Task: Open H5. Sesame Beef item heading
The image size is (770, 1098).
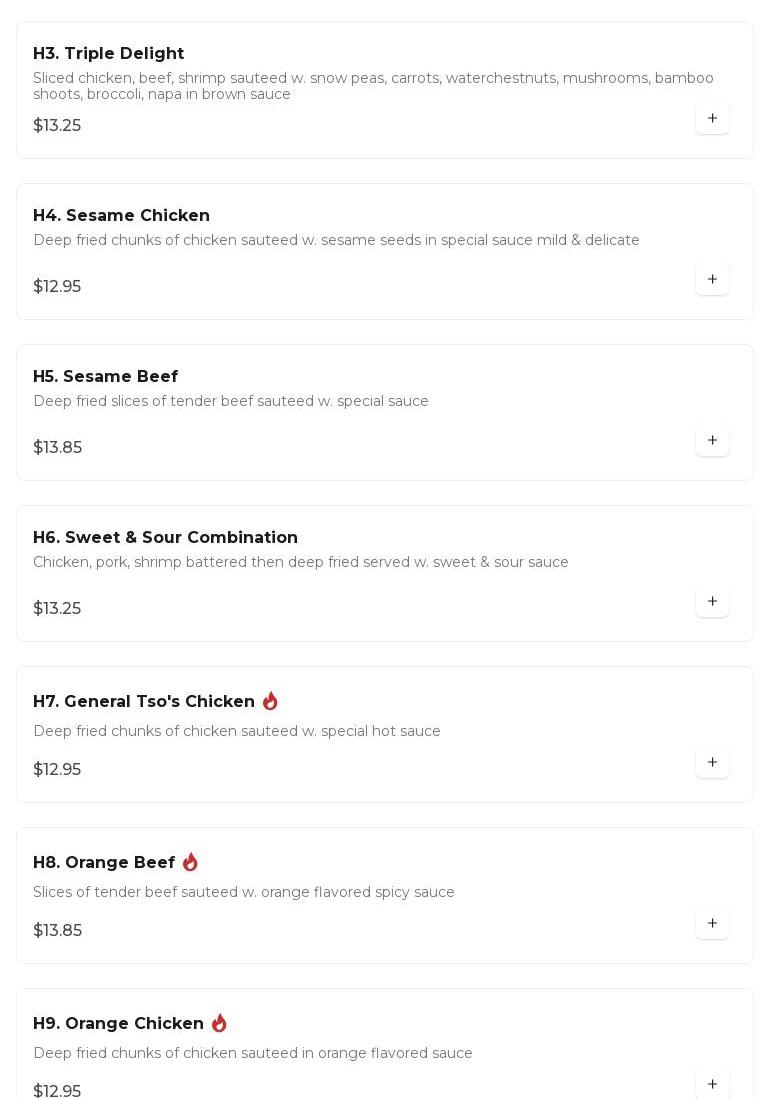Action: (x=105, y=377)
